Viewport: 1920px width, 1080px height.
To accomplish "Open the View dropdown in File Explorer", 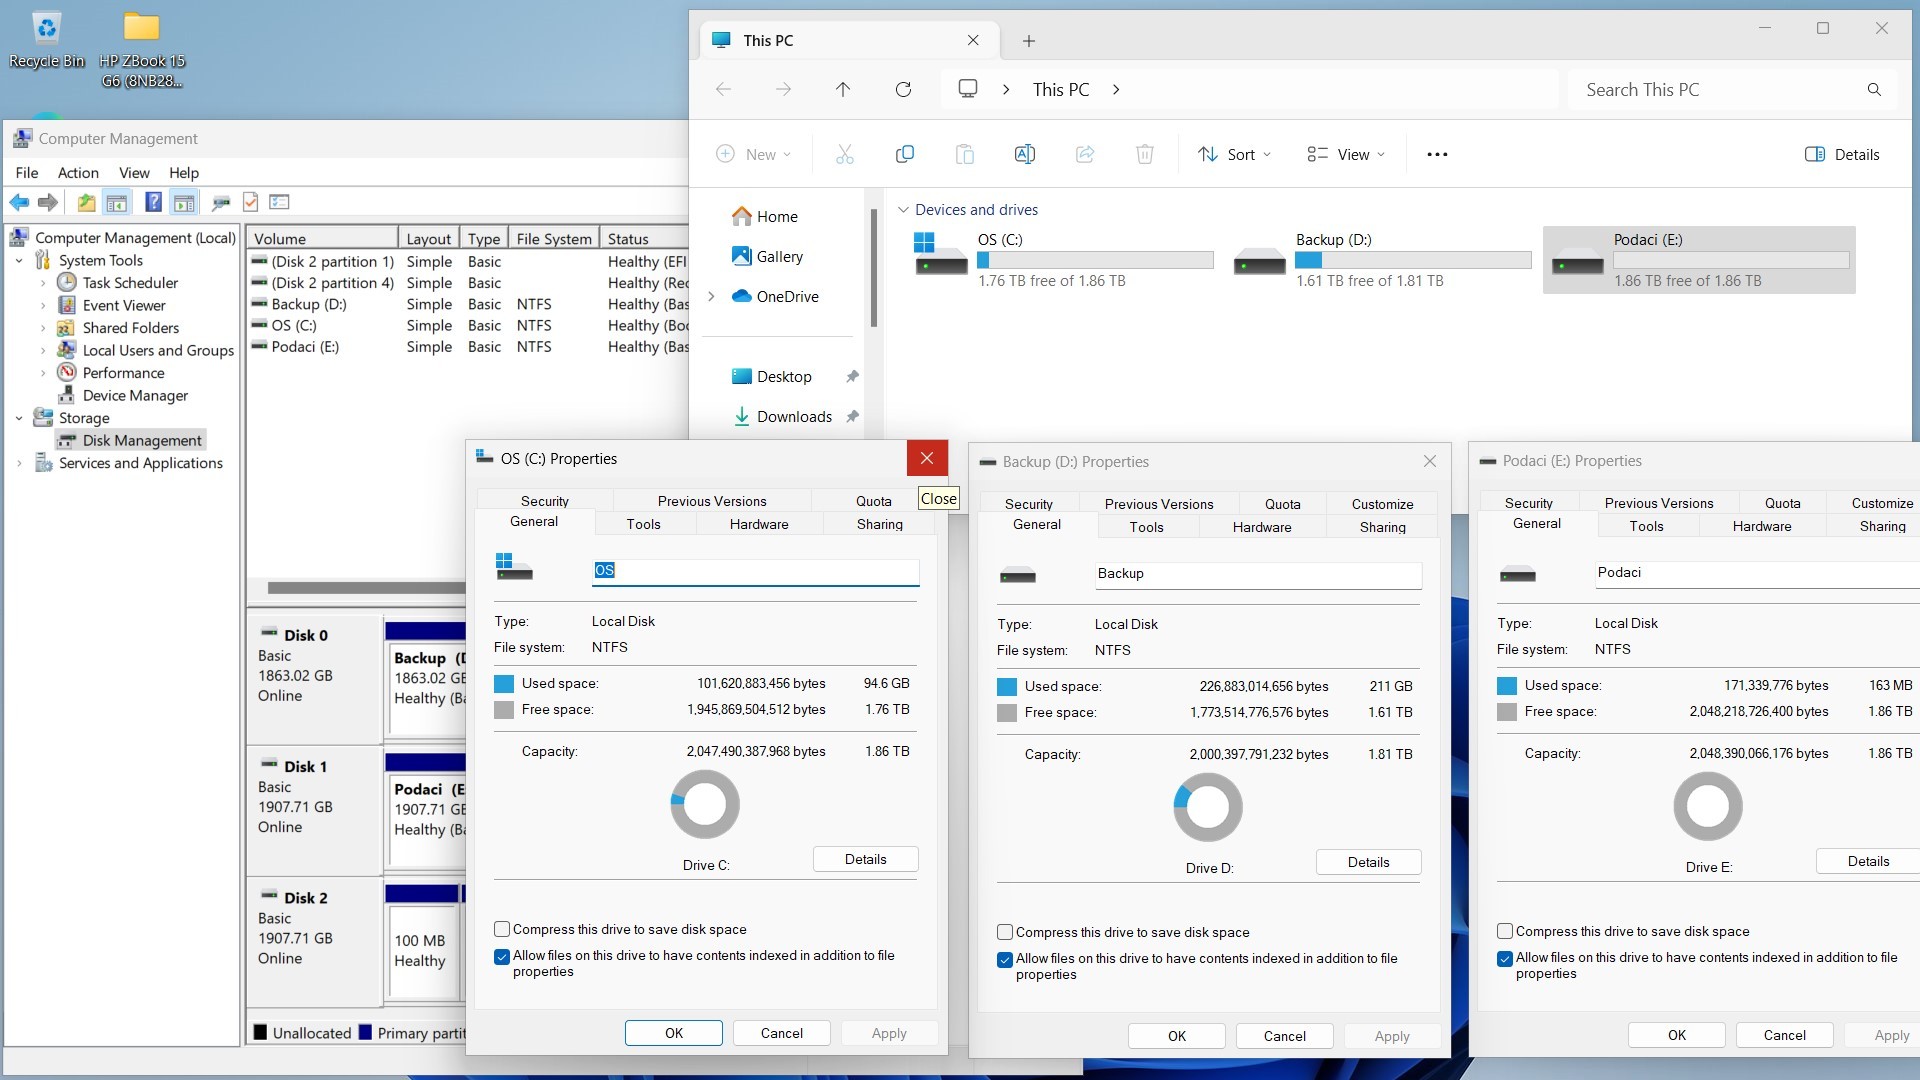I will pyautogui.click(x=1347, y=154).
